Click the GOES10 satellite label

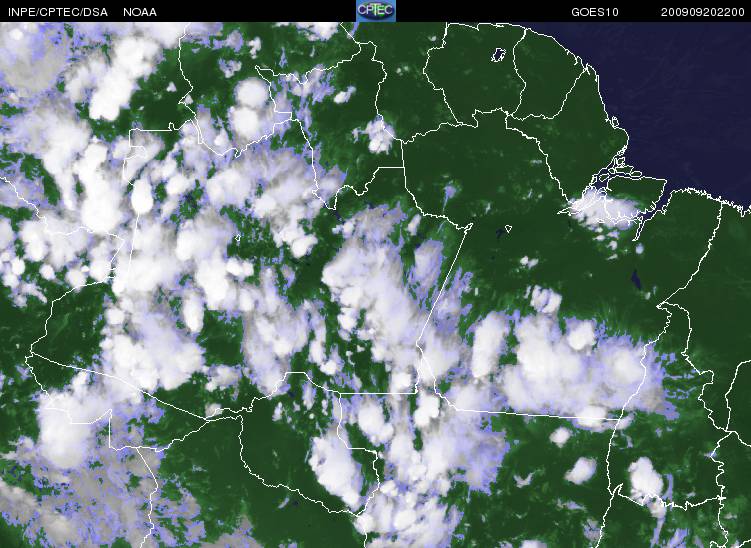(595, 12)
